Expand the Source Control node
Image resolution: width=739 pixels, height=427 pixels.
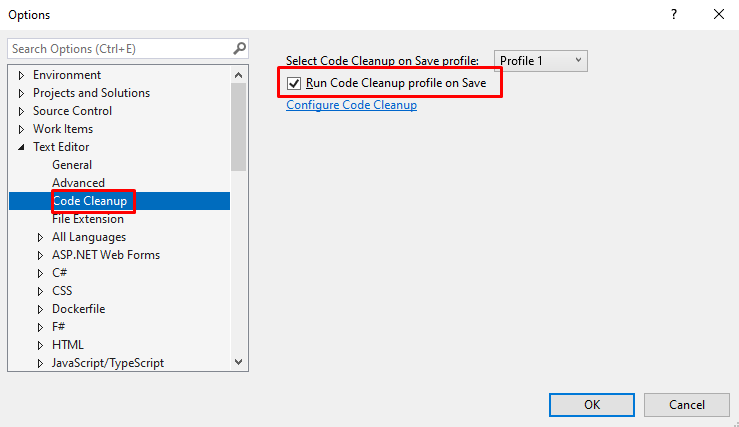(x=21, y=111)
